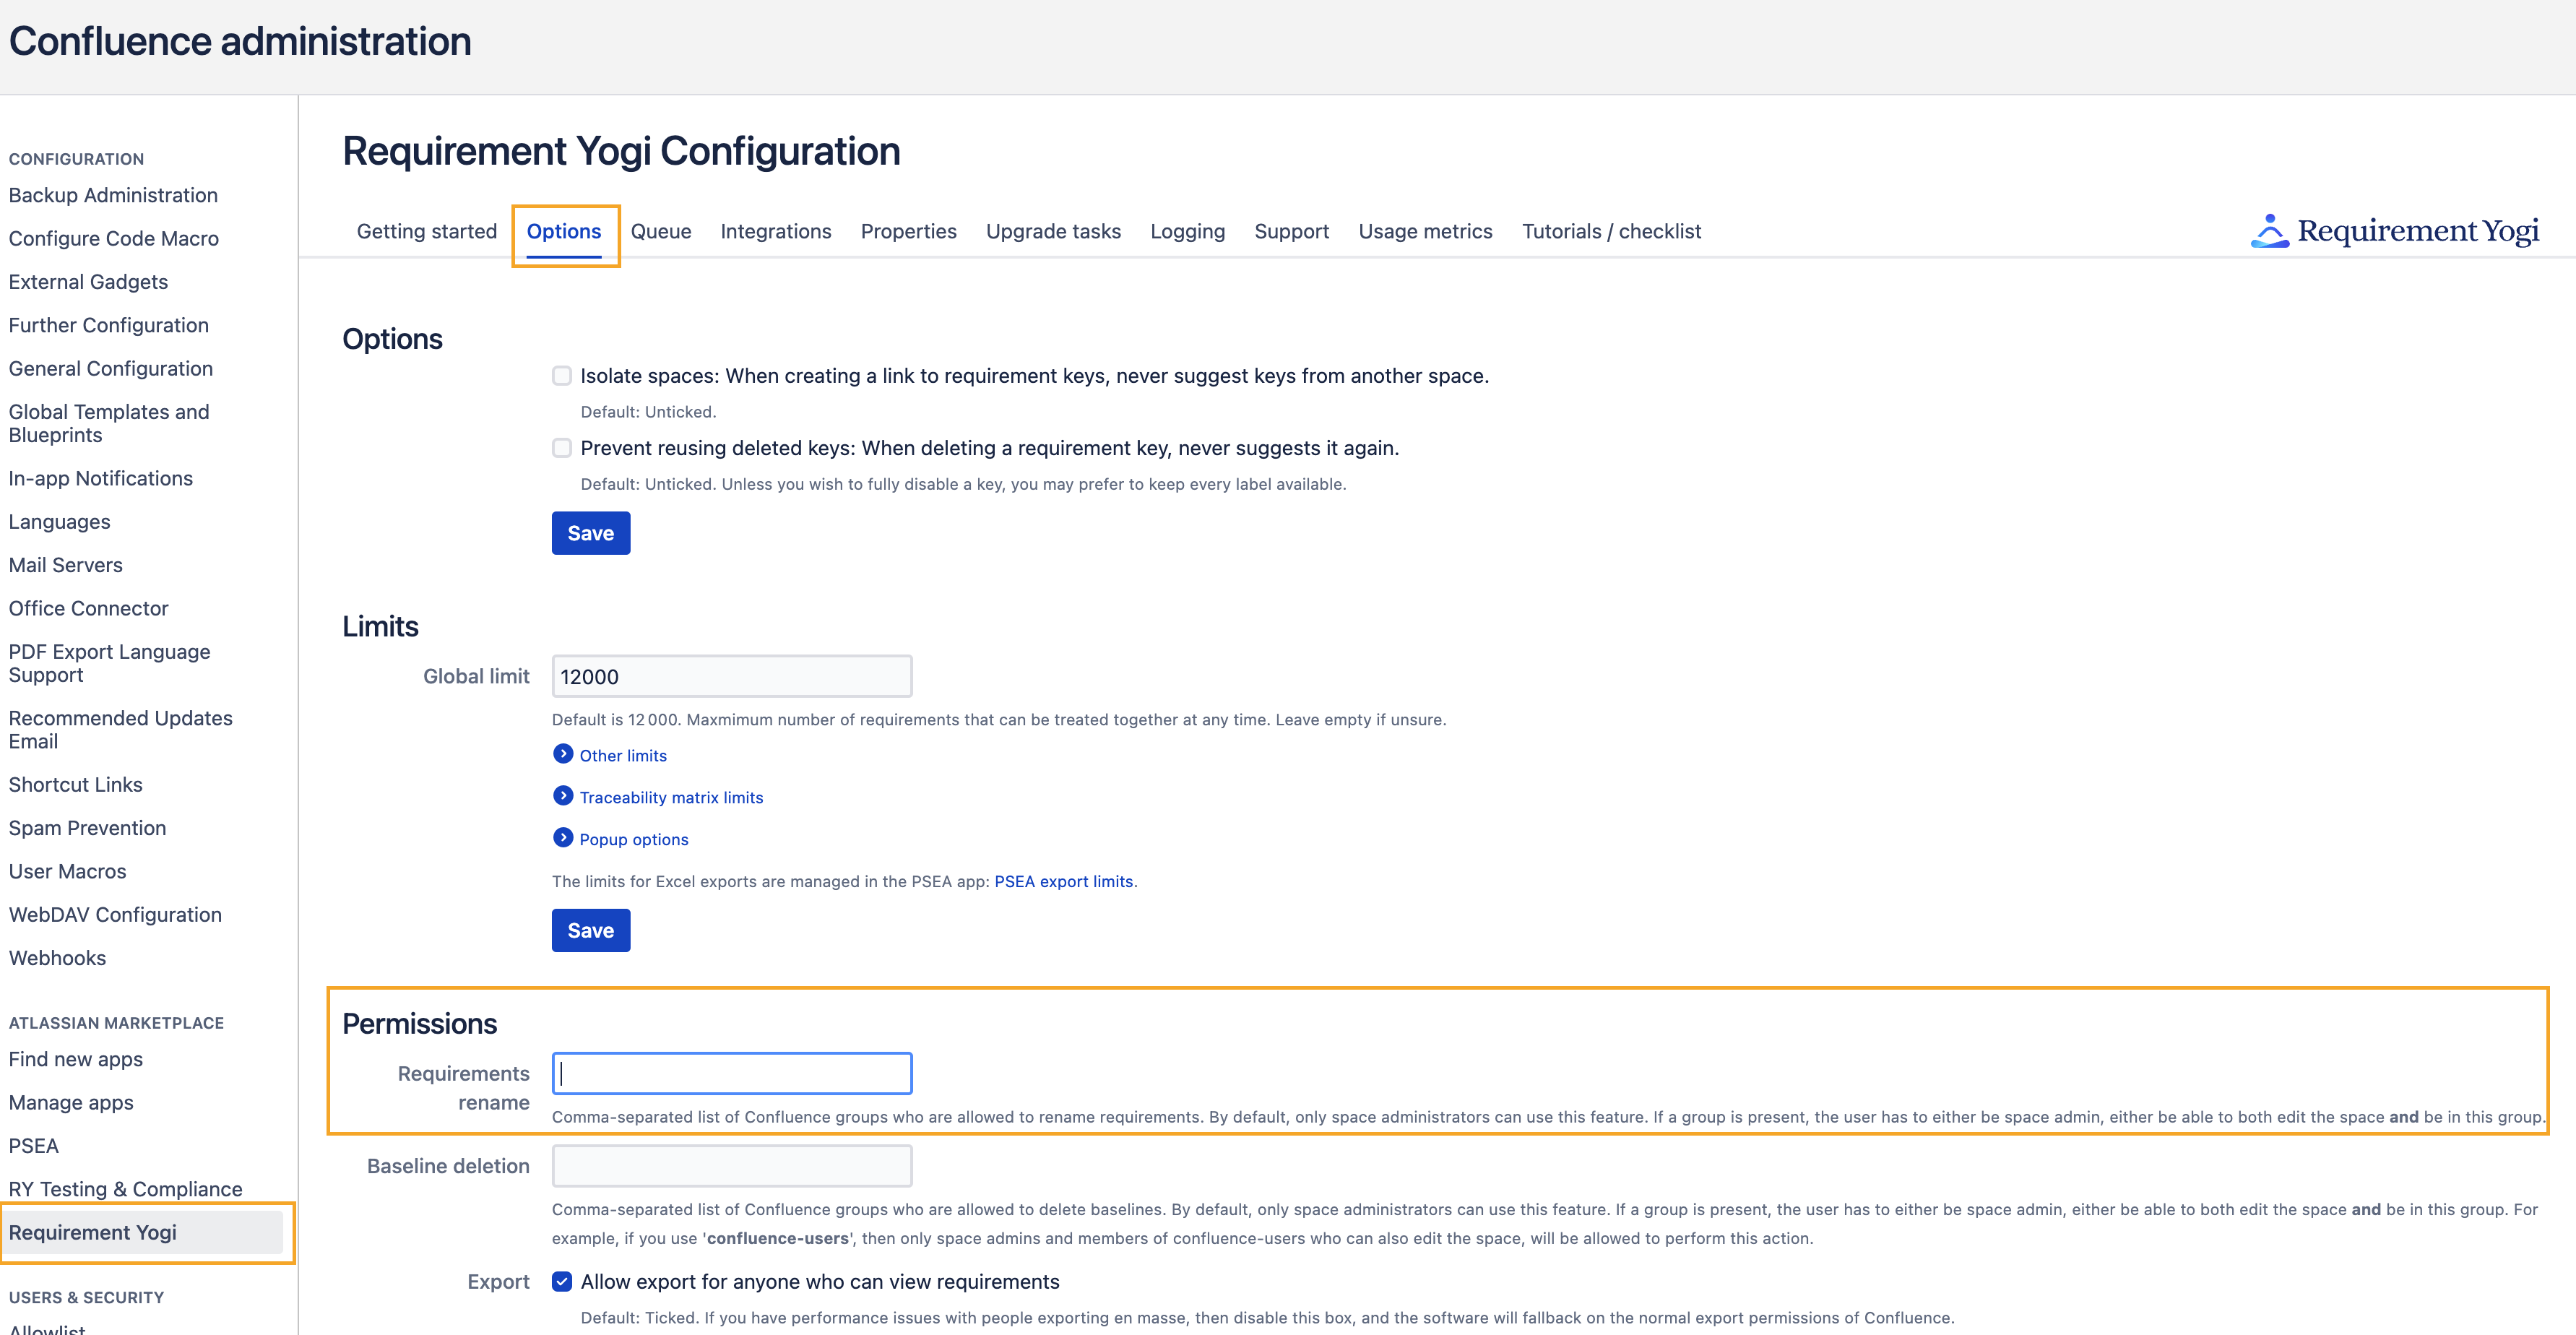
Task: Expand the Other limits section
Action: tap(623, 755)
